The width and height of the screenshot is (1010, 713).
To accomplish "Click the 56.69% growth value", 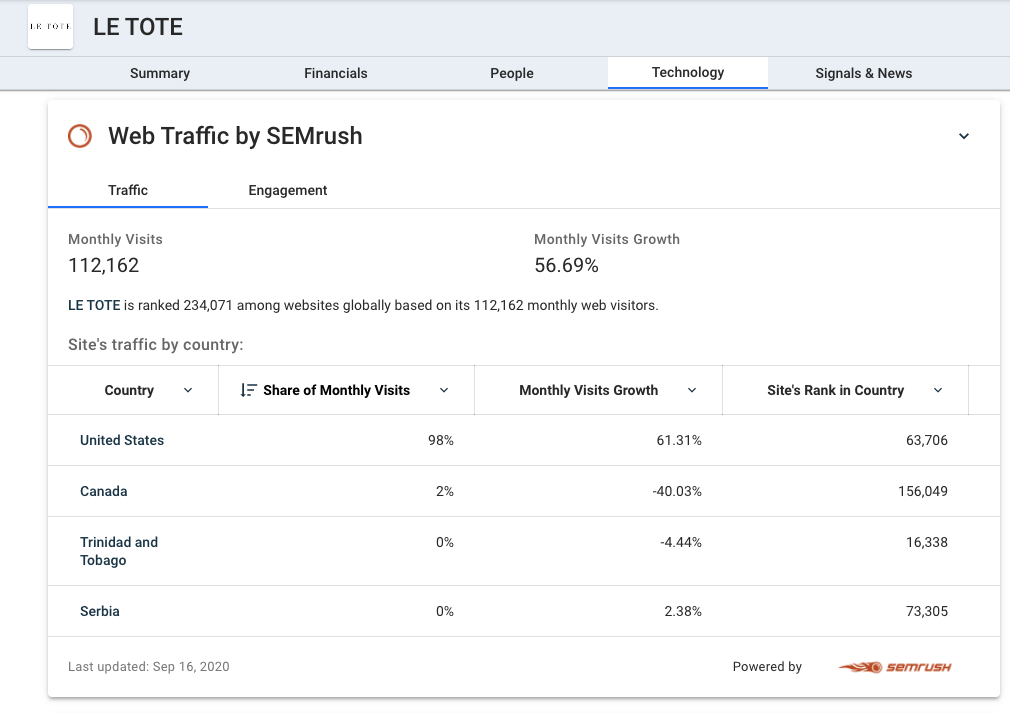I will tap(566, 265).
